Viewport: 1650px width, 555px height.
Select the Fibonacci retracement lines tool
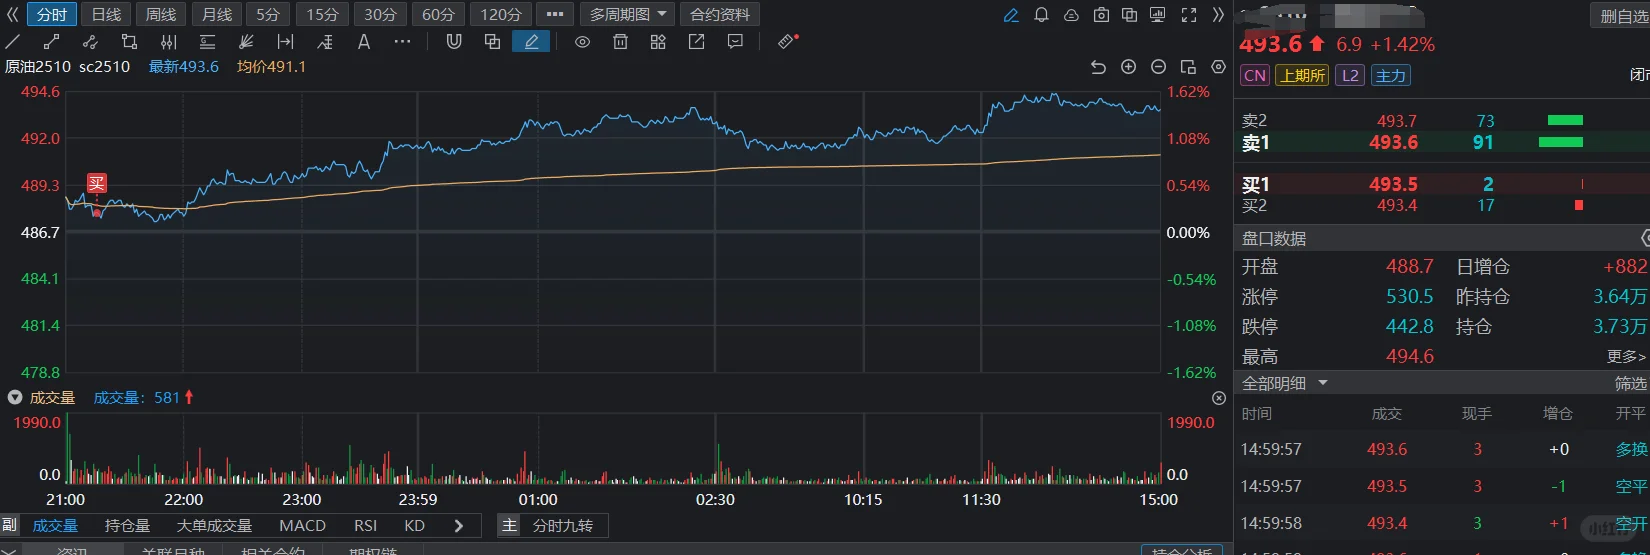207,42
